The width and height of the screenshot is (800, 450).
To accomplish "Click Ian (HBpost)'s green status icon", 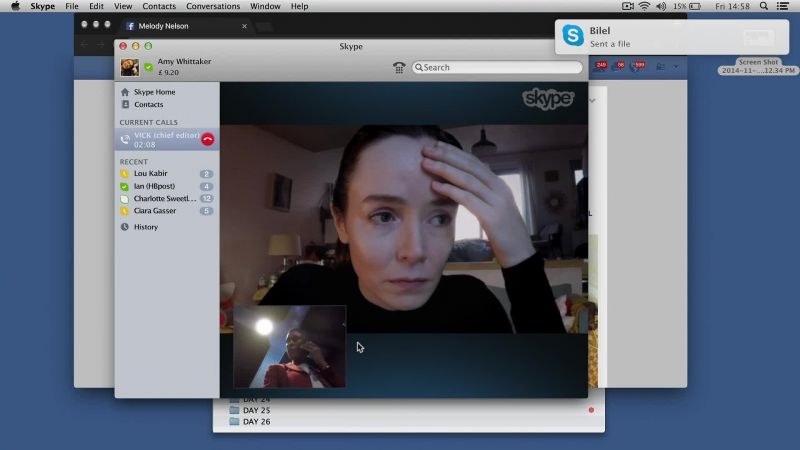I will tap(124, 187).
